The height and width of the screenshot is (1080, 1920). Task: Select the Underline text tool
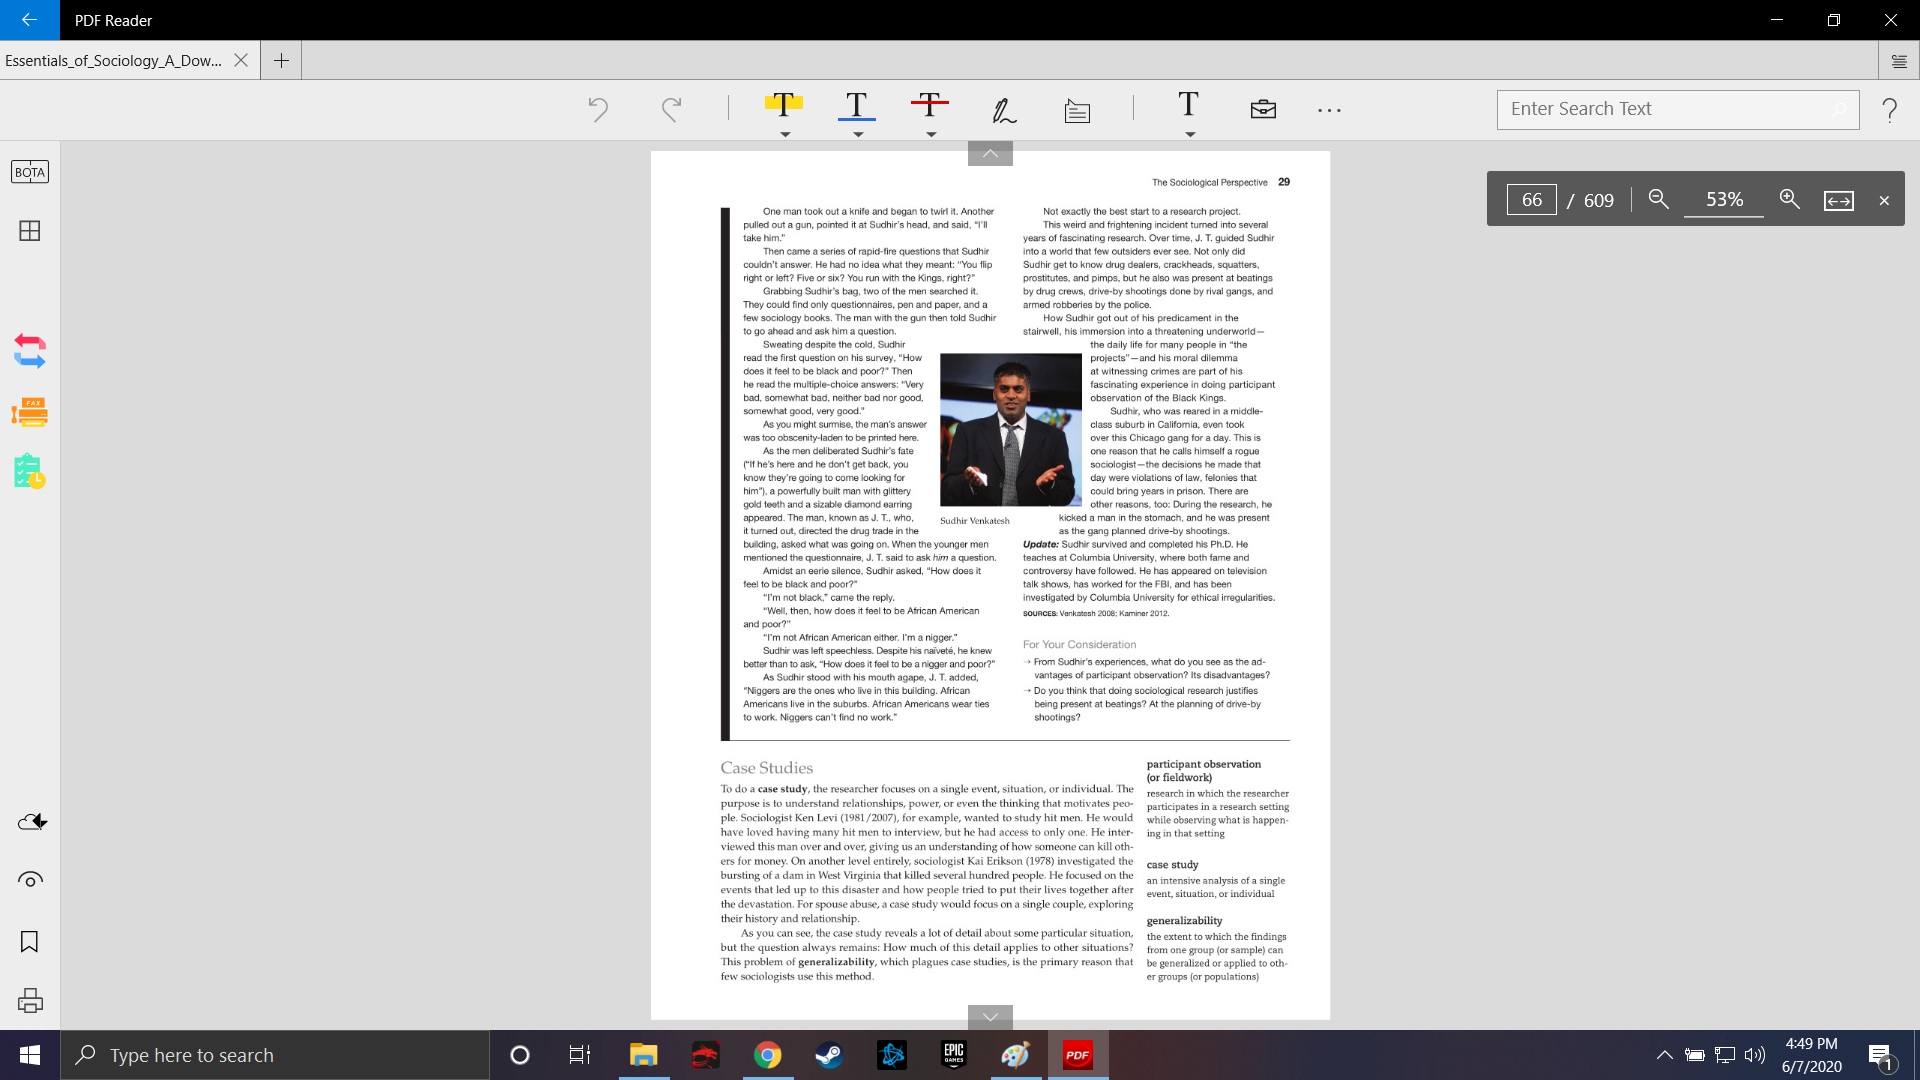click(x=856, y=106)
